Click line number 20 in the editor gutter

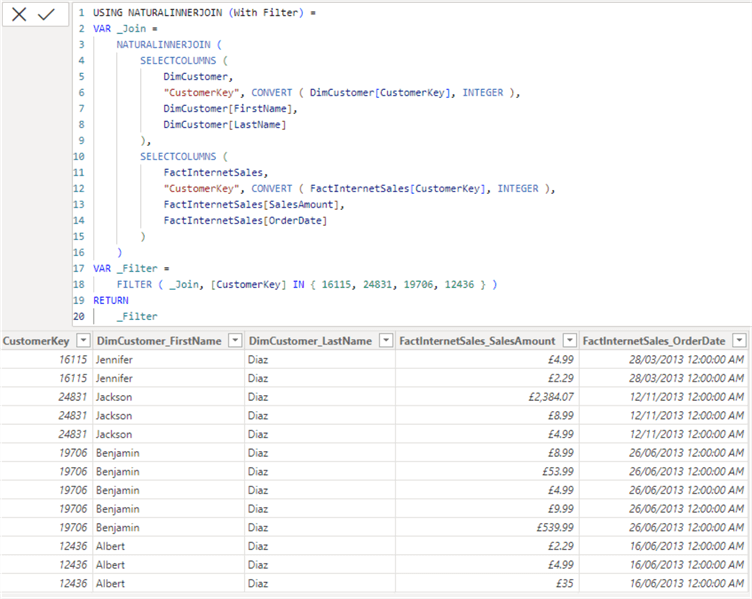click(x=79, y=317)
